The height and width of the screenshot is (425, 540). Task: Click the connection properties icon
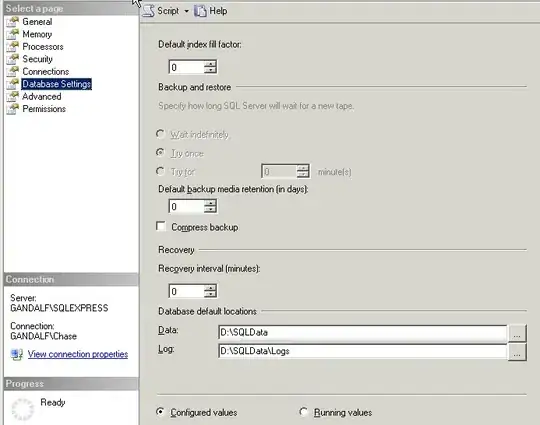(x=17, y=354)
